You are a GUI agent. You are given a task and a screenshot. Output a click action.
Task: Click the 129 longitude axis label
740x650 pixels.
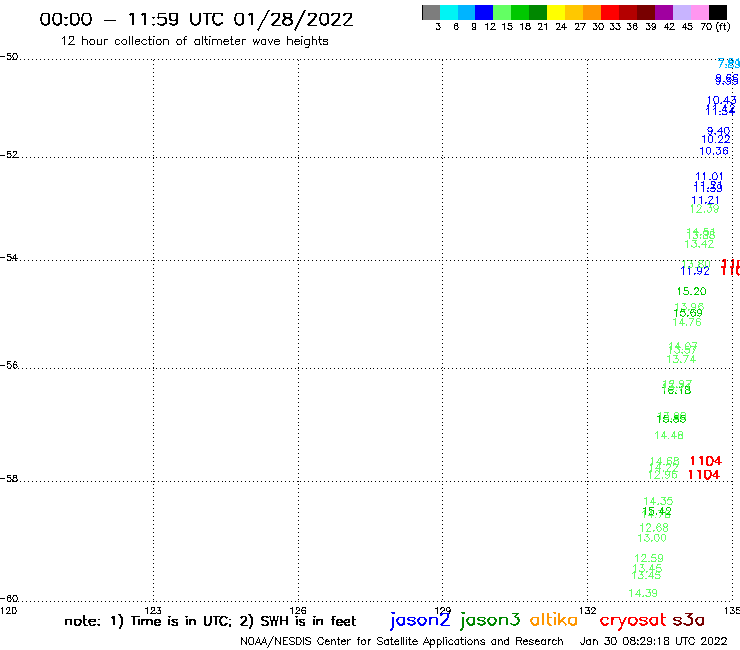443,610
